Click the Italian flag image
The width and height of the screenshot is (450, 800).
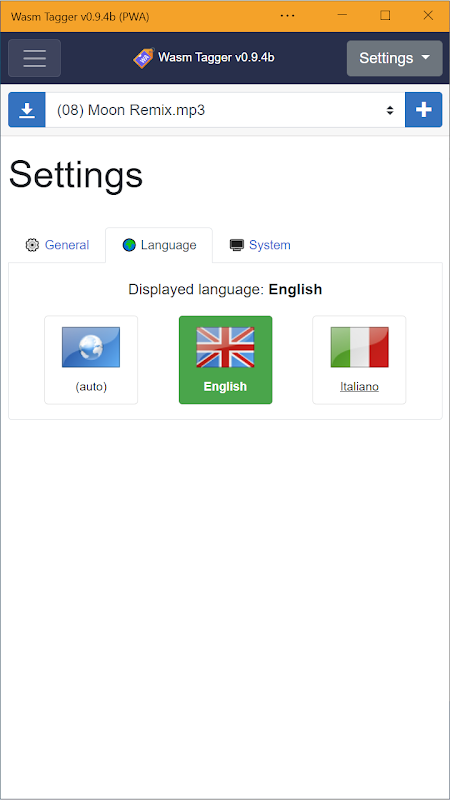(359, 347)
